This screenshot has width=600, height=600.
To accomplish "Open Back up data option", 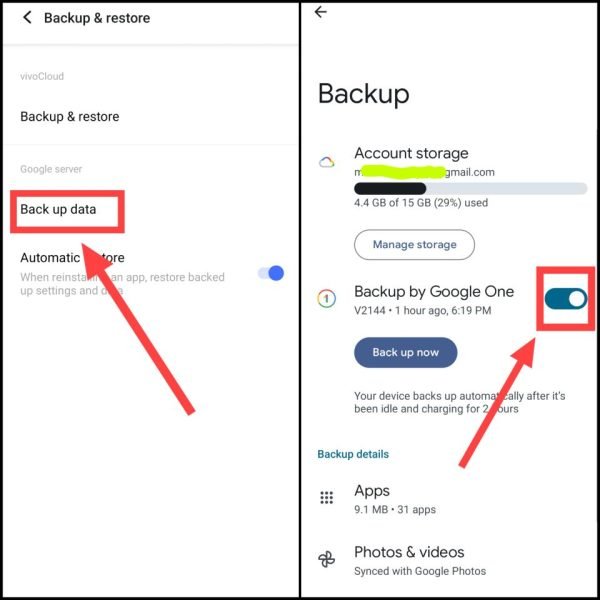I will [58, 209].
